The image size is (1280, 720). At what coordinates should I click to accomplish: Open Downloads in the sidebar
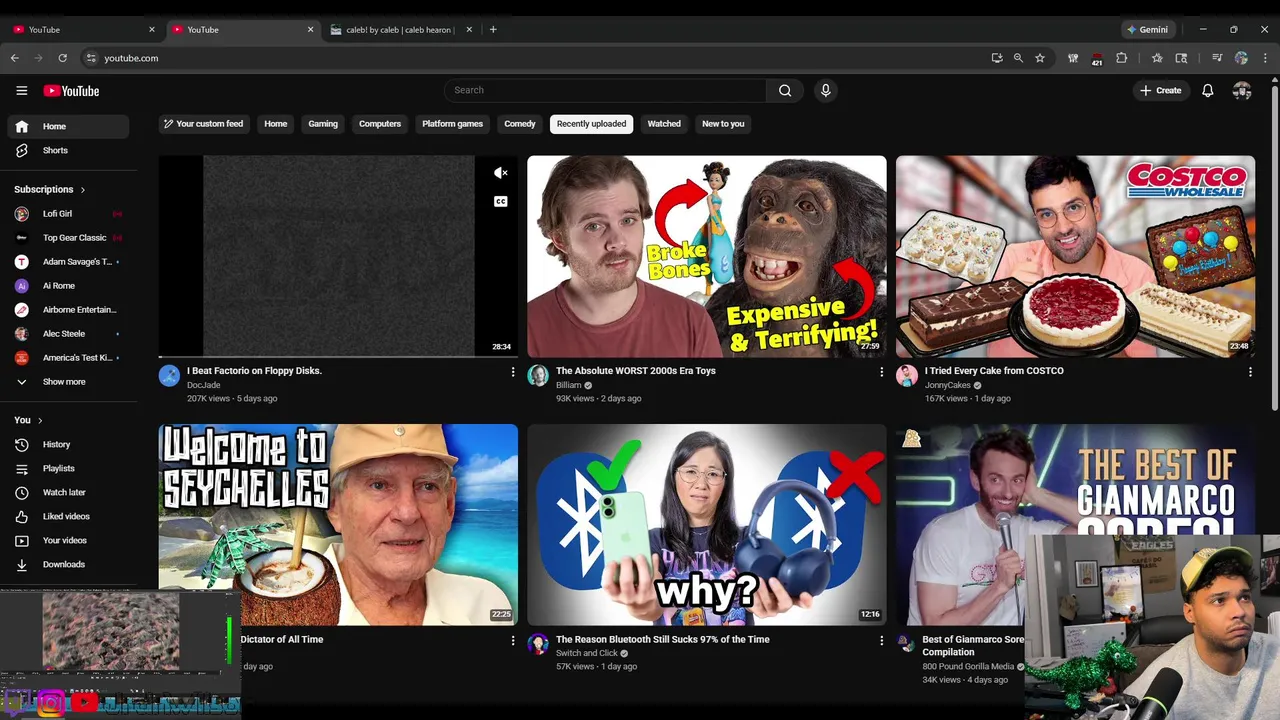pyautogui.click(x=68, y=564)
